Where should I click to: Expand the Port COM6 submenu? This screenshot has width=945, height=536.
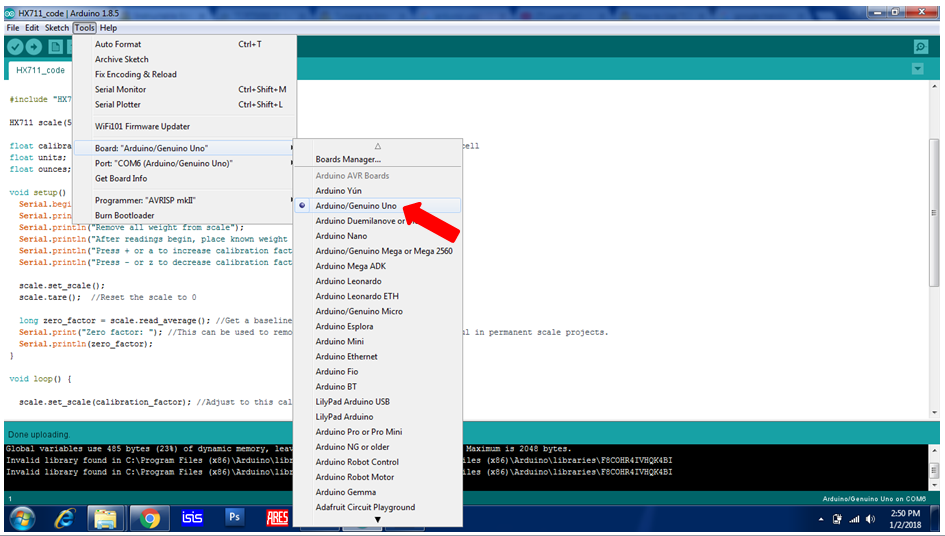tap(185, 163)
